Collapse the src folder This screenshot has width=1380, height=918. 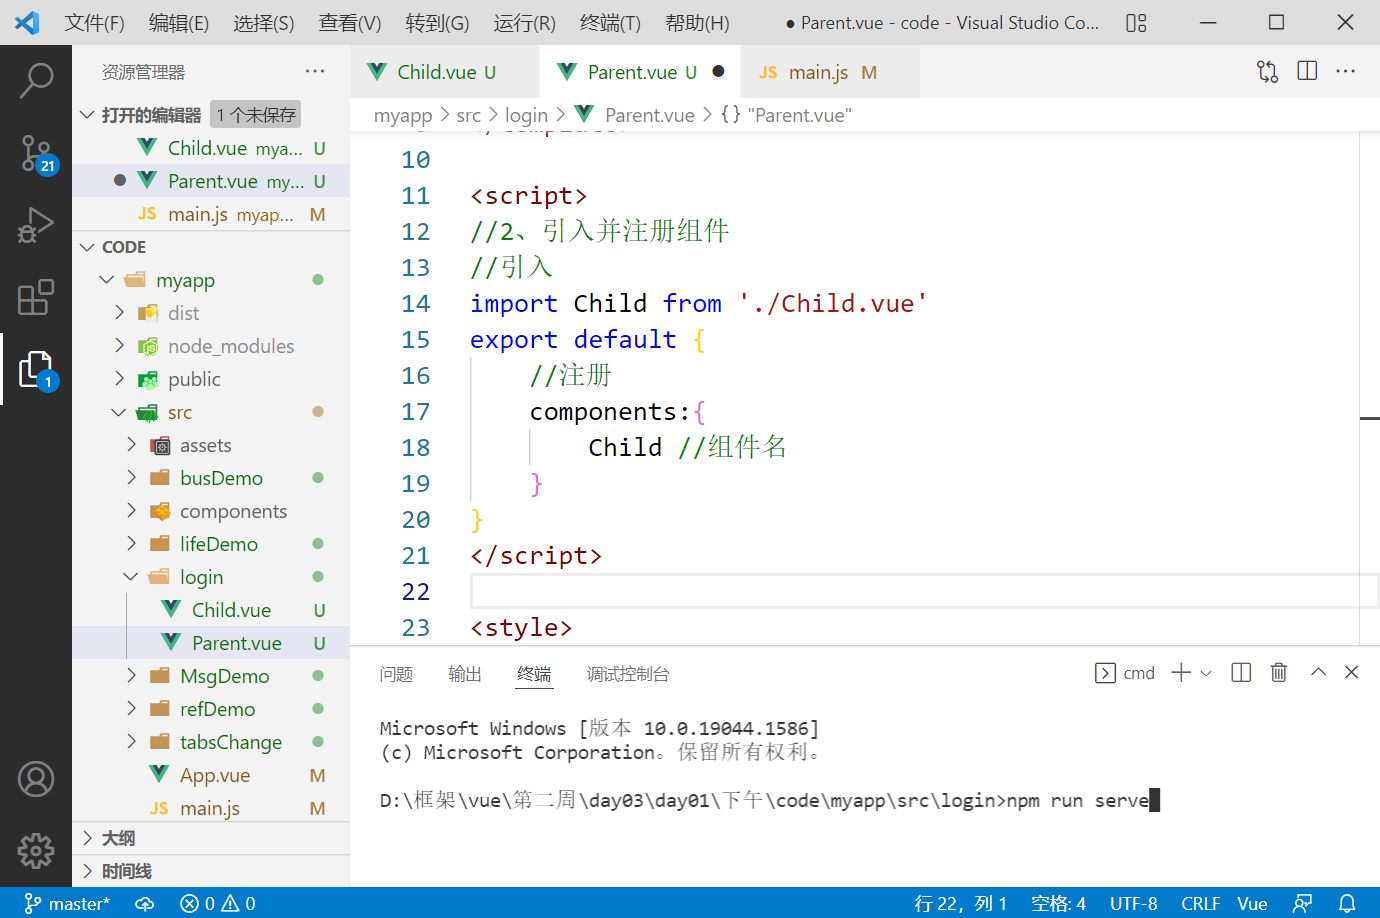tap(119, 412)
